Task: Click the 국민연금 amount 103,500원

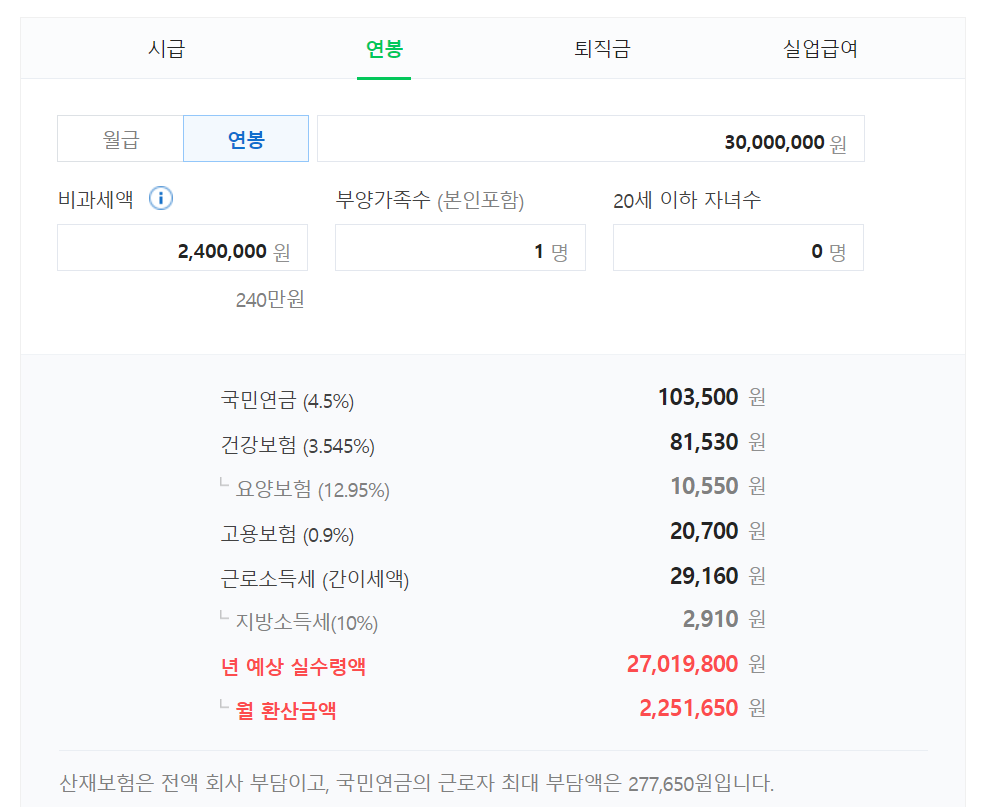Action: [698, 397]
